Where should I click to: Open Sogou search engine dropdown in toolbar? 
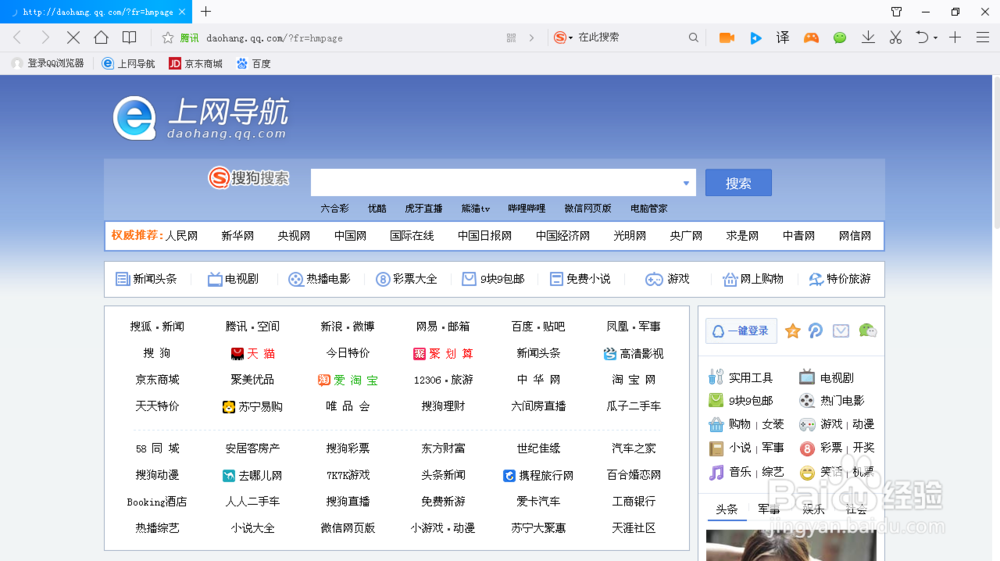(563, 38)
